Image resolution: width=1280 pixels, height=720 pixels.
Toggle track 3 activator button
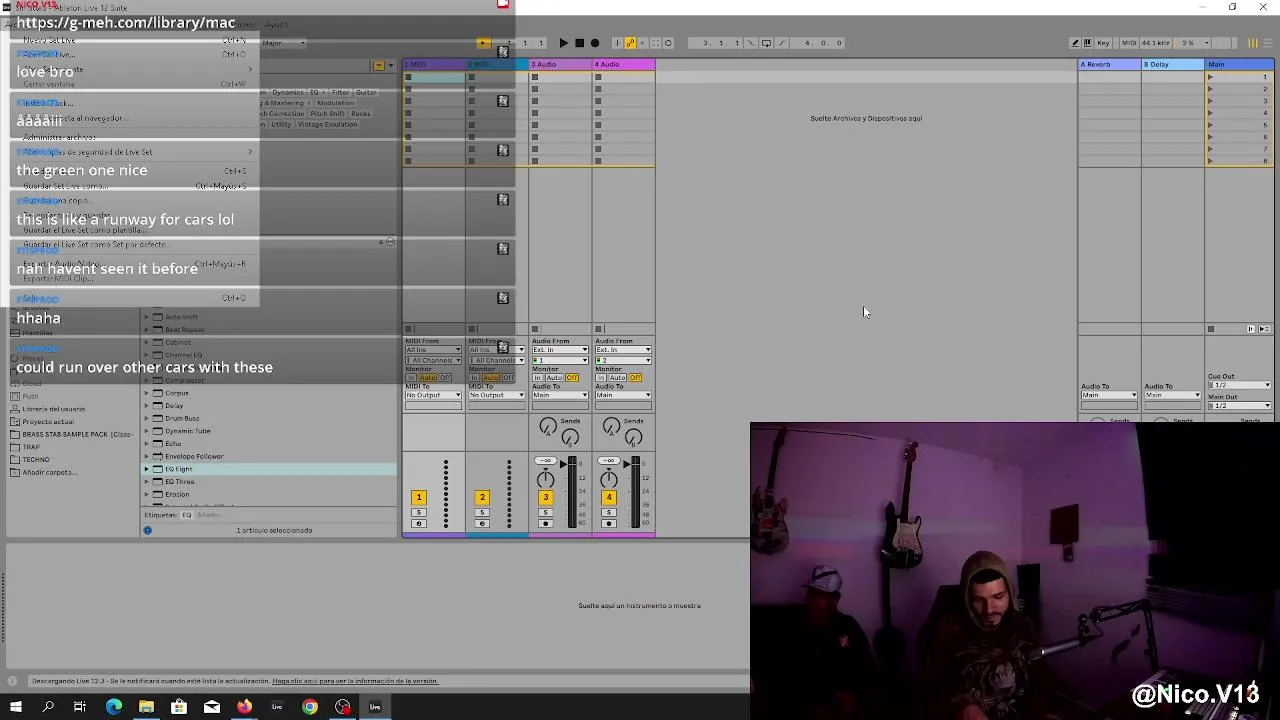pos(545,497)
